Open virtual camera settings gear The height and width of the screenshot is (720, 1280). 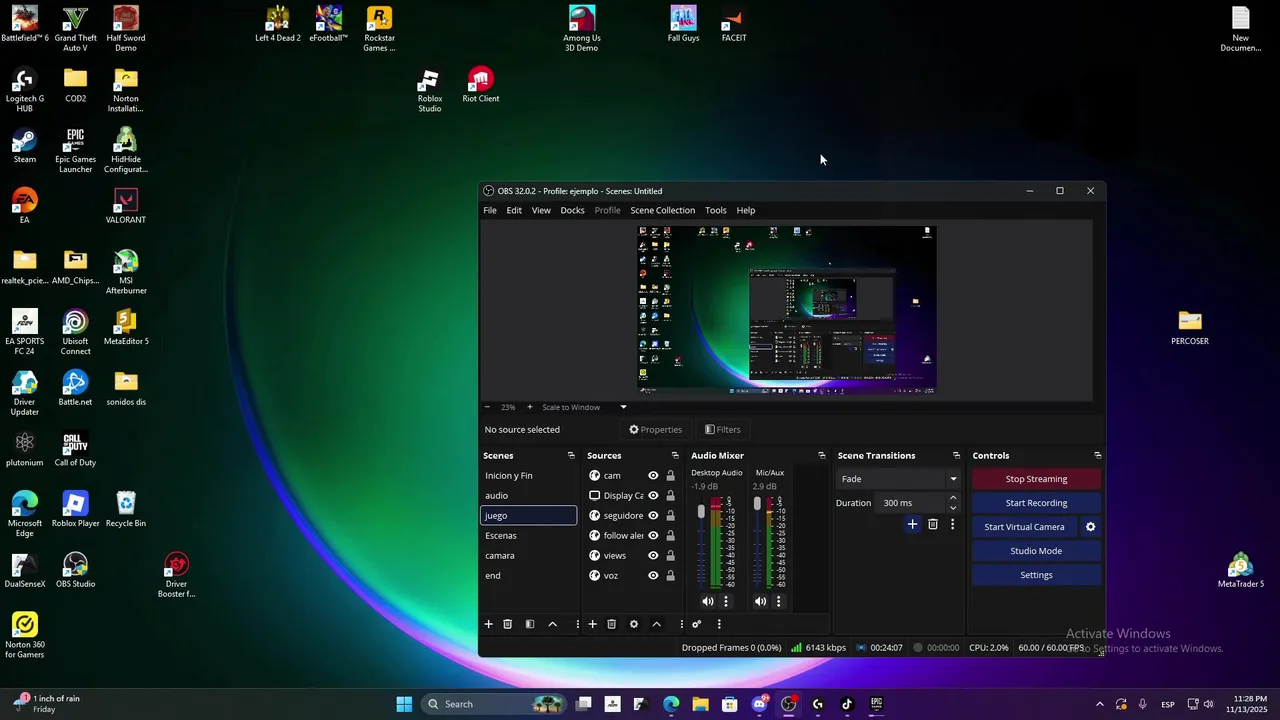(x=1090, y=527)
